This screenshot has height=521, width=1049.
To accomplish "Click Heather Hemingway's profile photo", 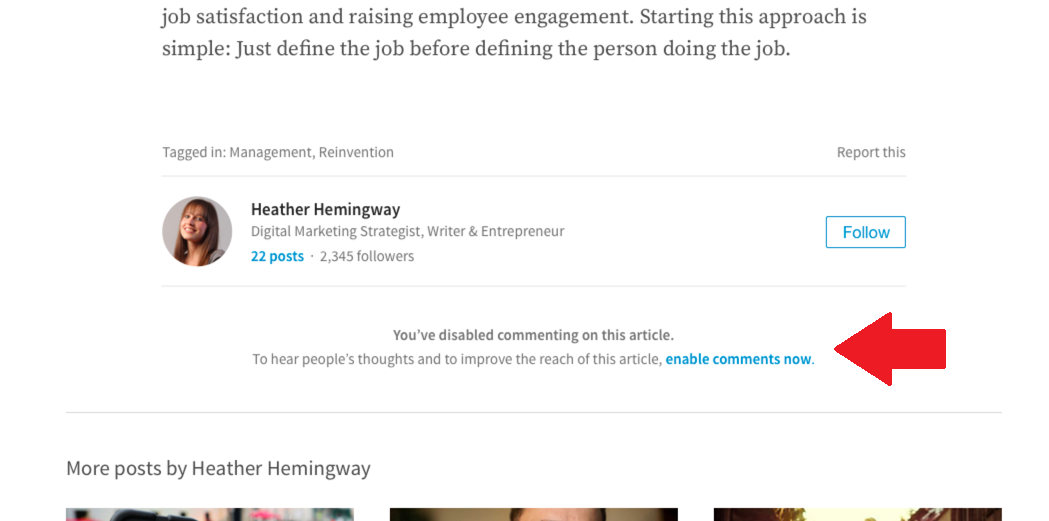I will point(197,231).
